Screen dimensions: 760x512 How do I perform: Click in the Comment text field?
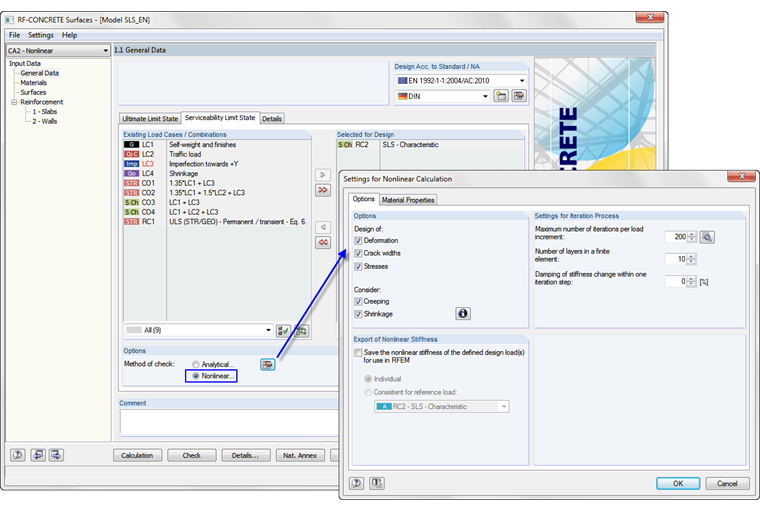coord(229,422)
